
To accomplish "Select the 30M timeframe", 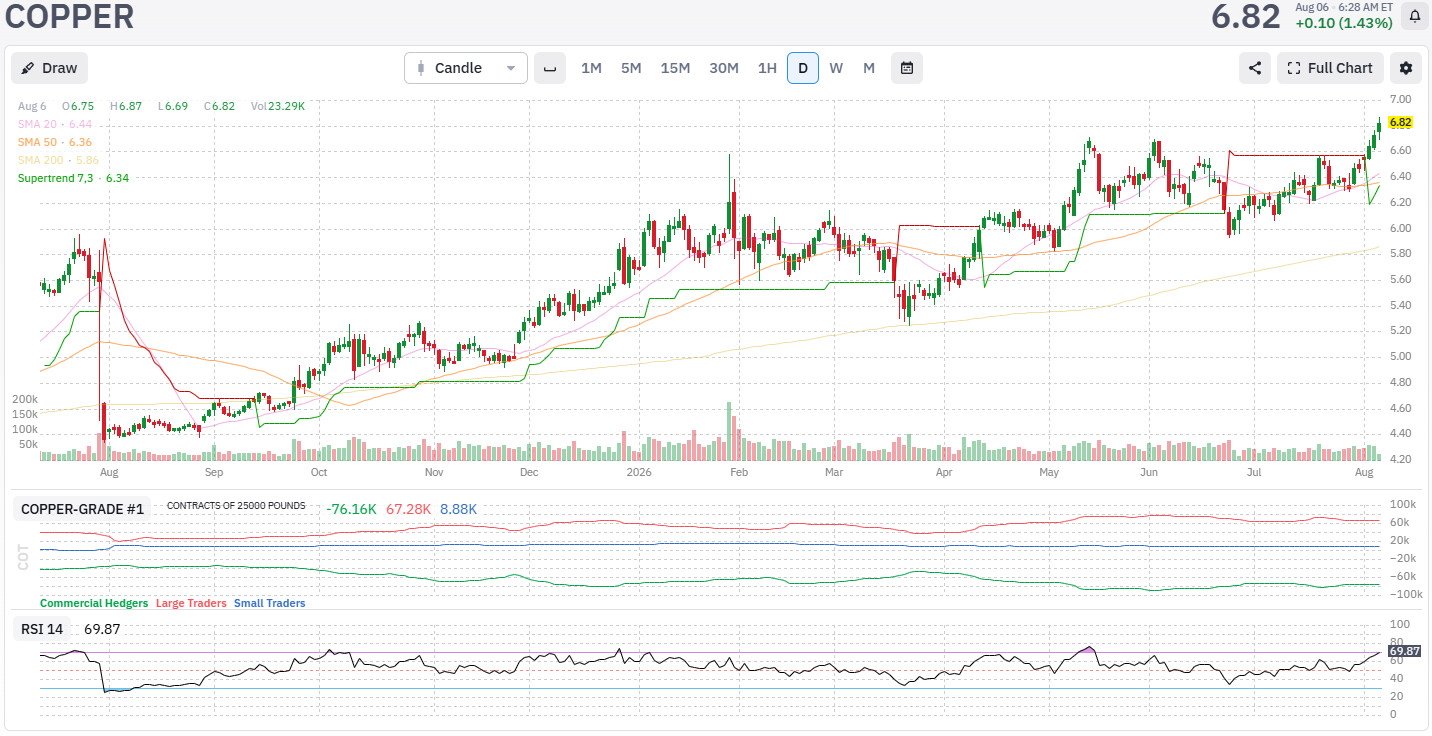I will 724,68.
